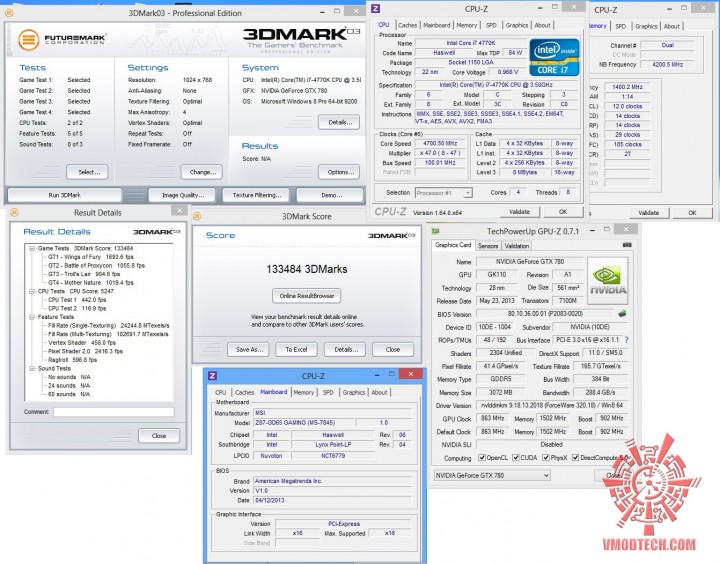Screen dimensions: 720x564
Task: Click Details button in 3DMark Score window
Action: point(345,350)
